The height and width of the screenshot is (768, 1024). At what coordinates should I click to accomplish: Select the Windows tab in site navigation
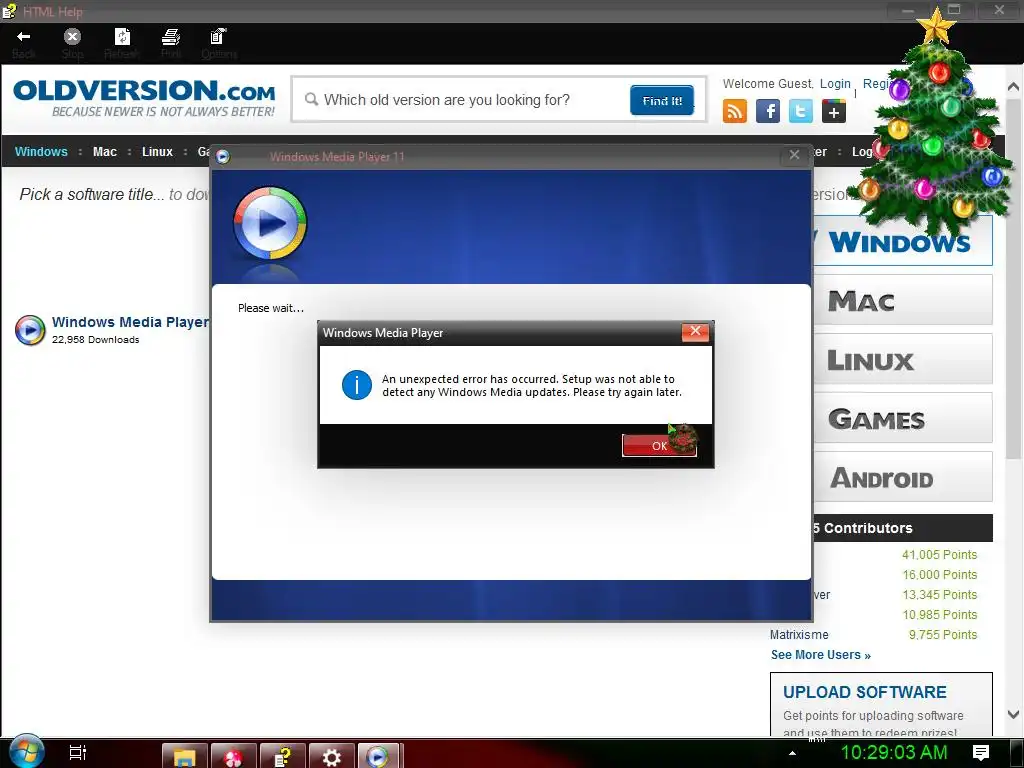(41, 152)
